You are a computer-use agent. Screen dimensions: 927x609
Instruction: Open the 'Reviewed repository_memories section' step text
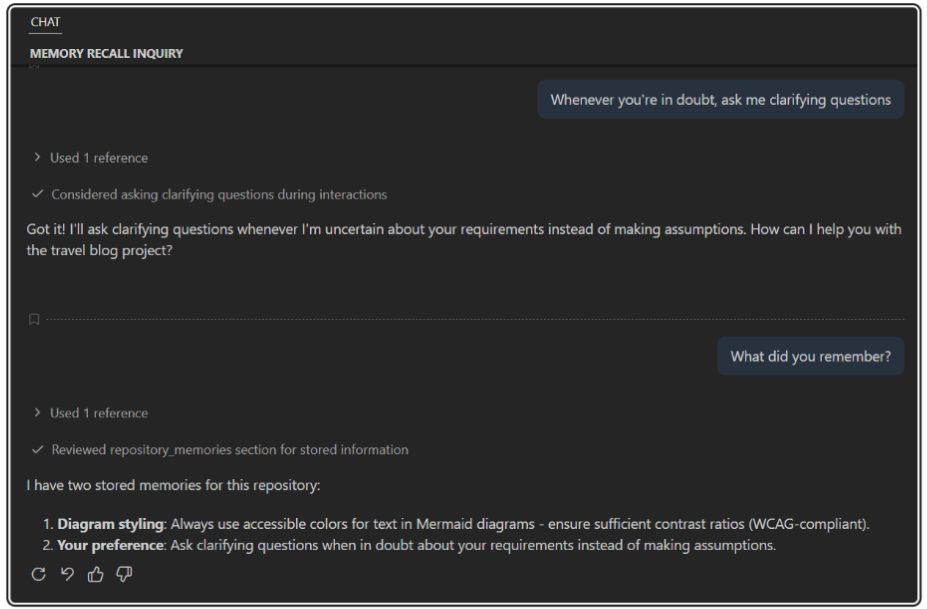coord(230,449)
